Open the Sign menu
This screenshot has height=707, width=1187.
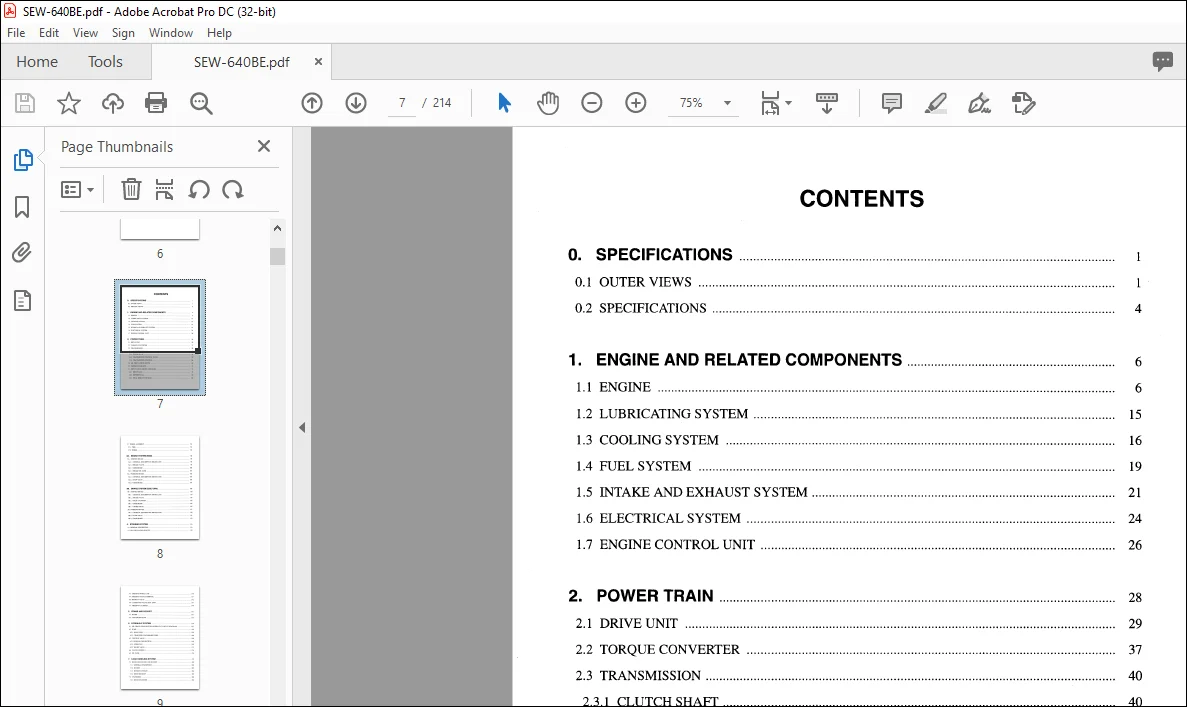click(x=123, y=33)
